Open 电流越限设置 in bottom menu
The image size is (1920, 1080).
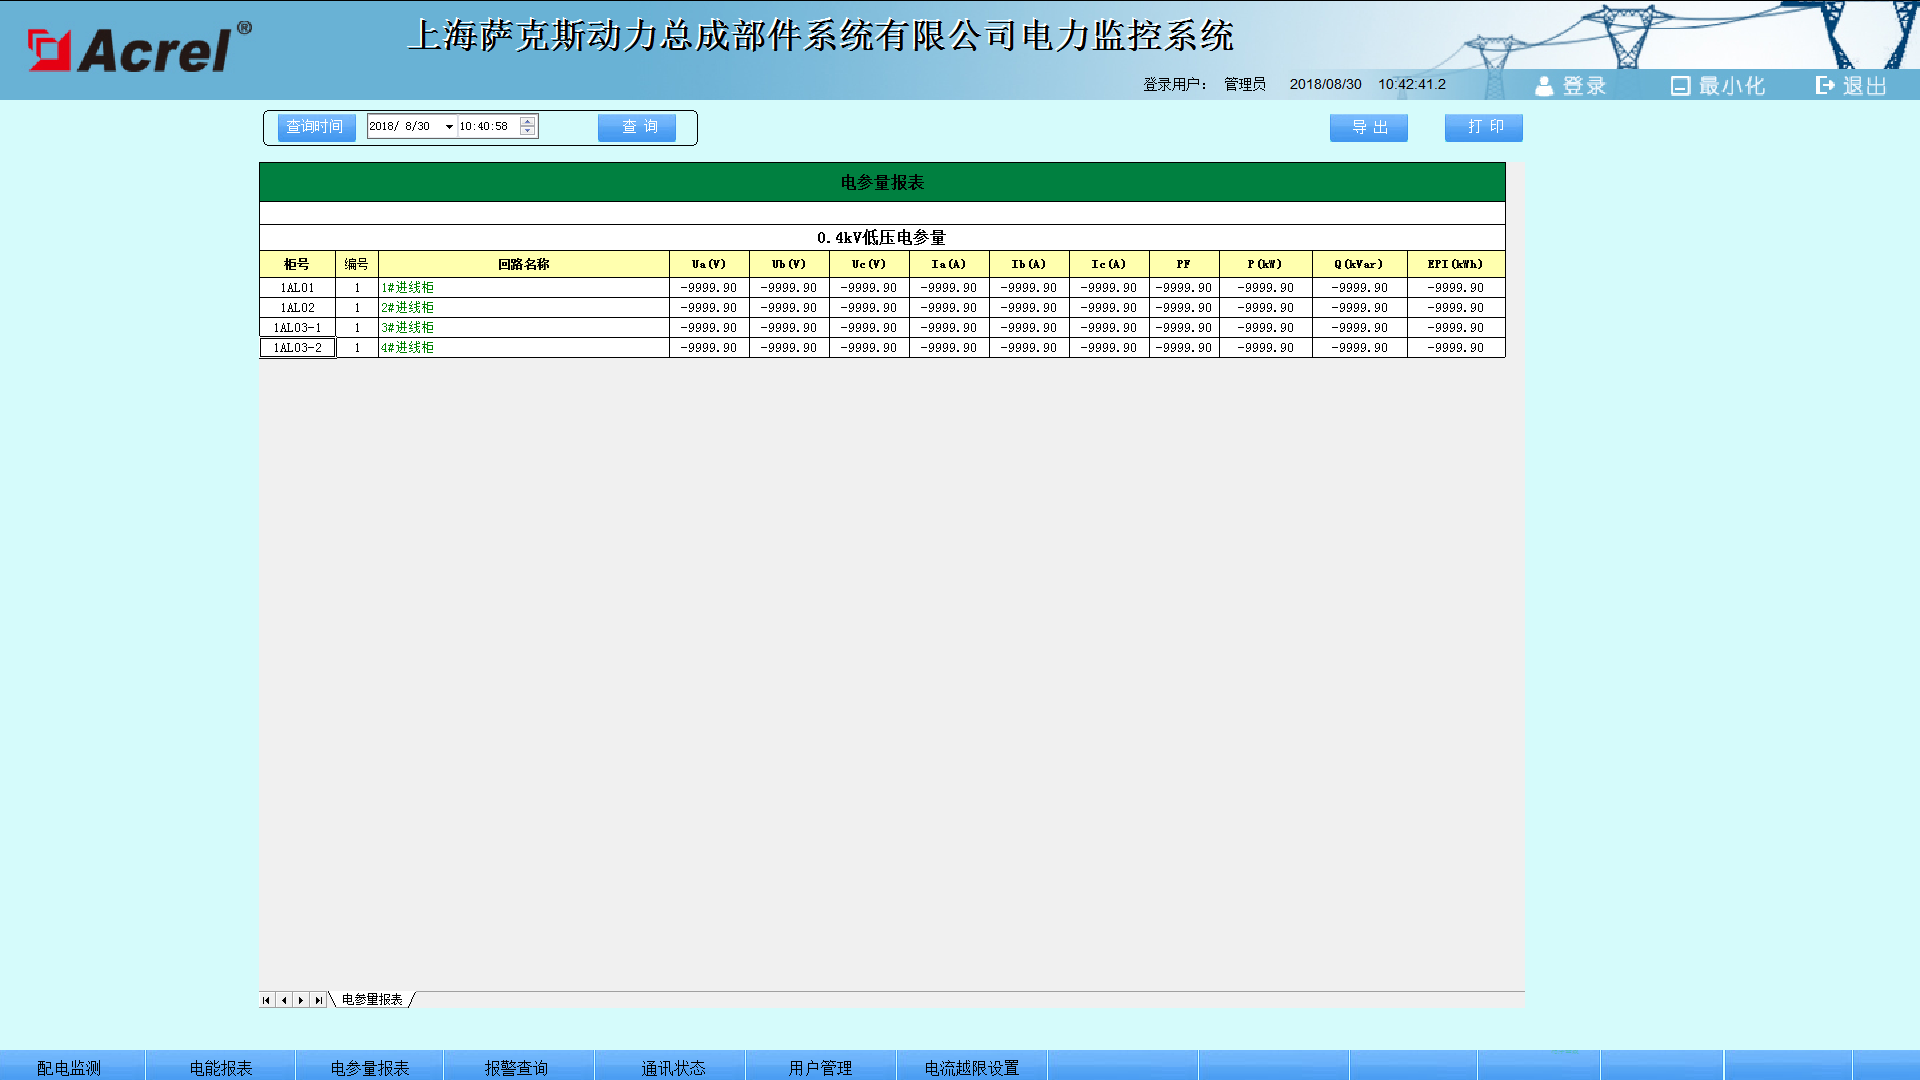(x=972, y=1067)
